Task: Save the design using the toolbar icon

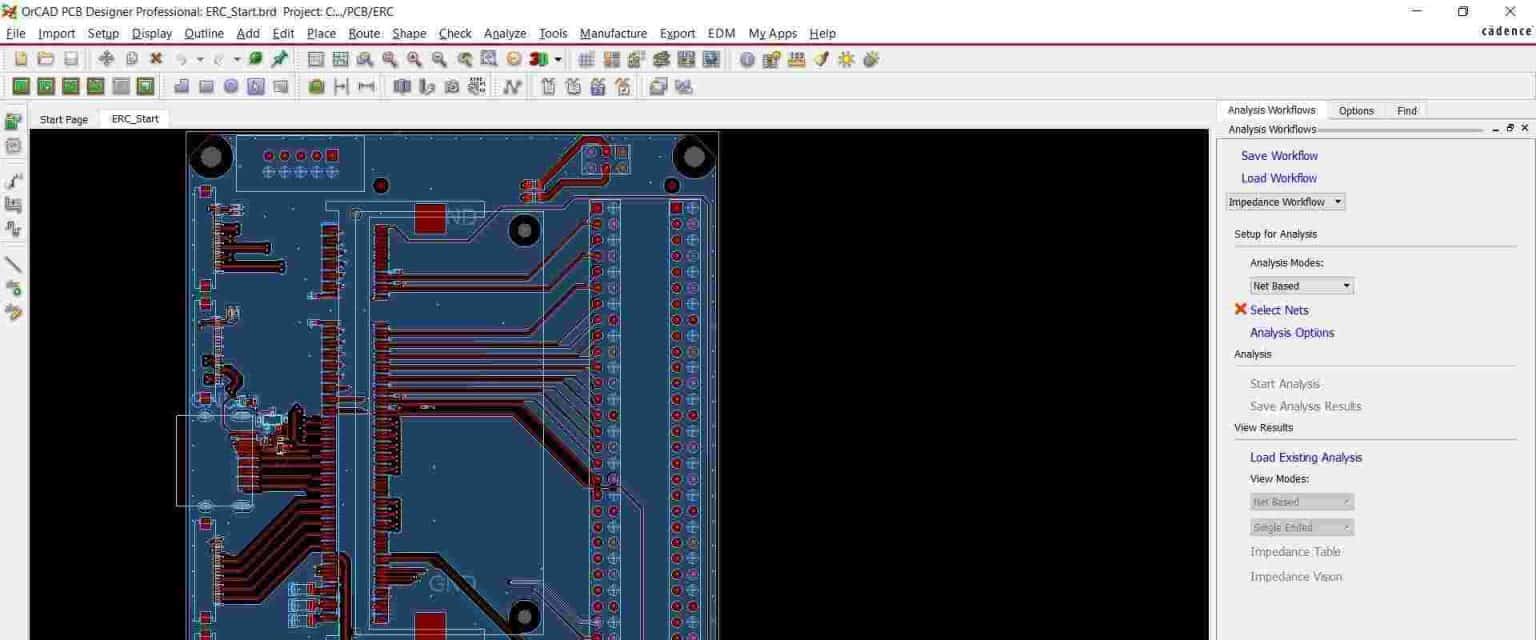Action: pos(71,60)
